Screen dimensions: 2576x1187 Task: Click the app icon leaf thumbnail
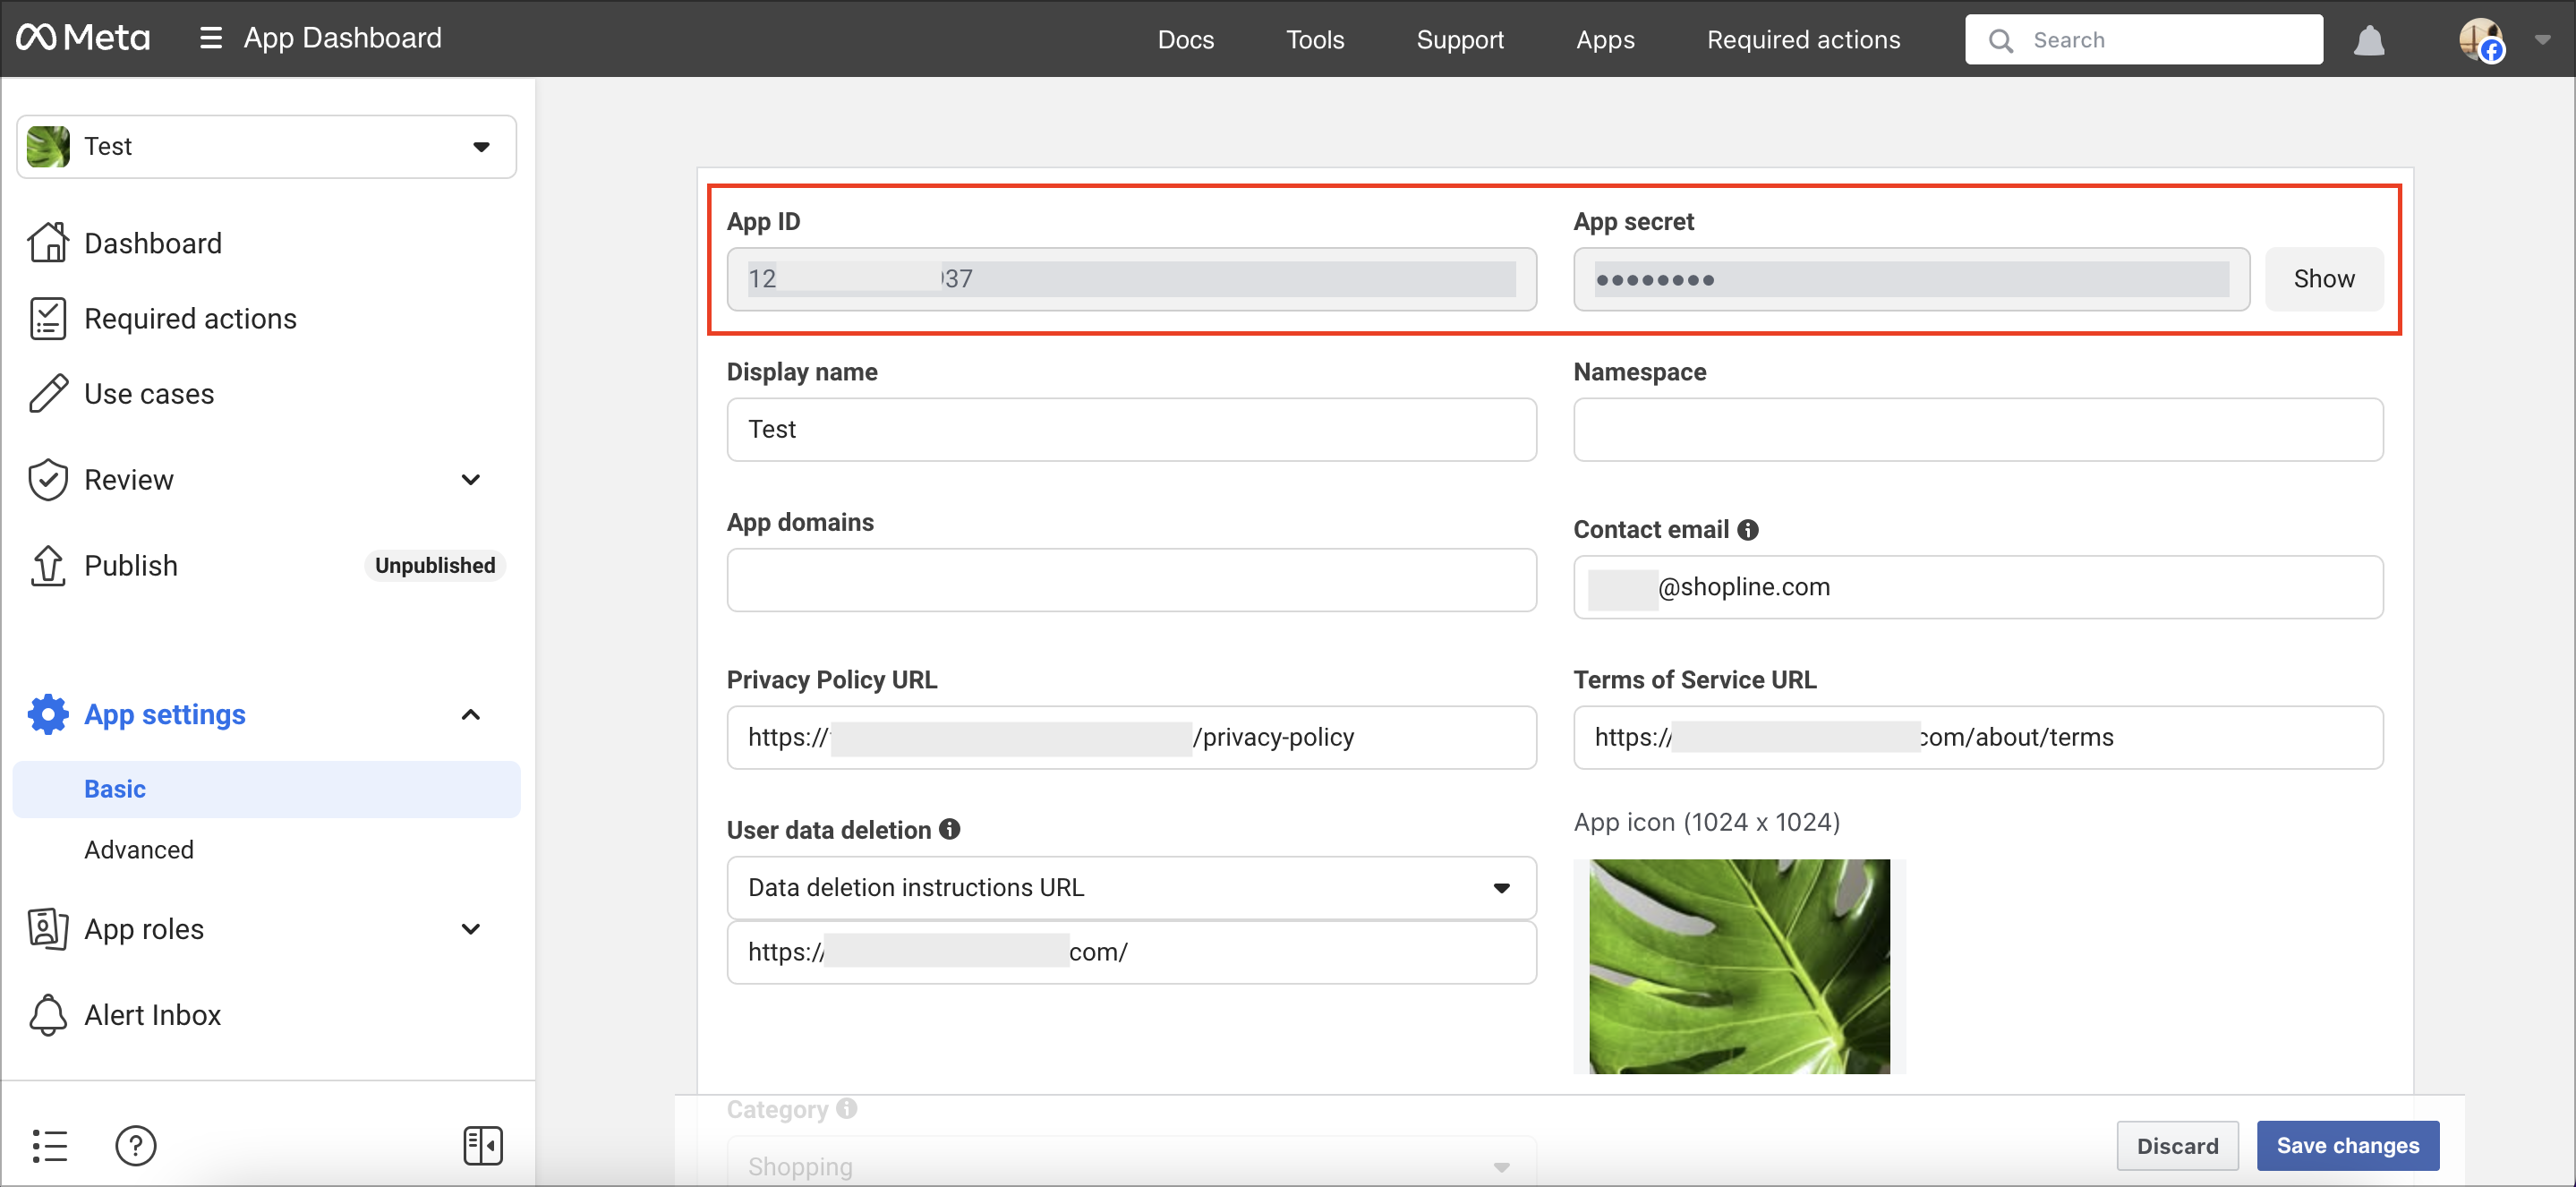pyautogui.click(x=1739, y=966)
